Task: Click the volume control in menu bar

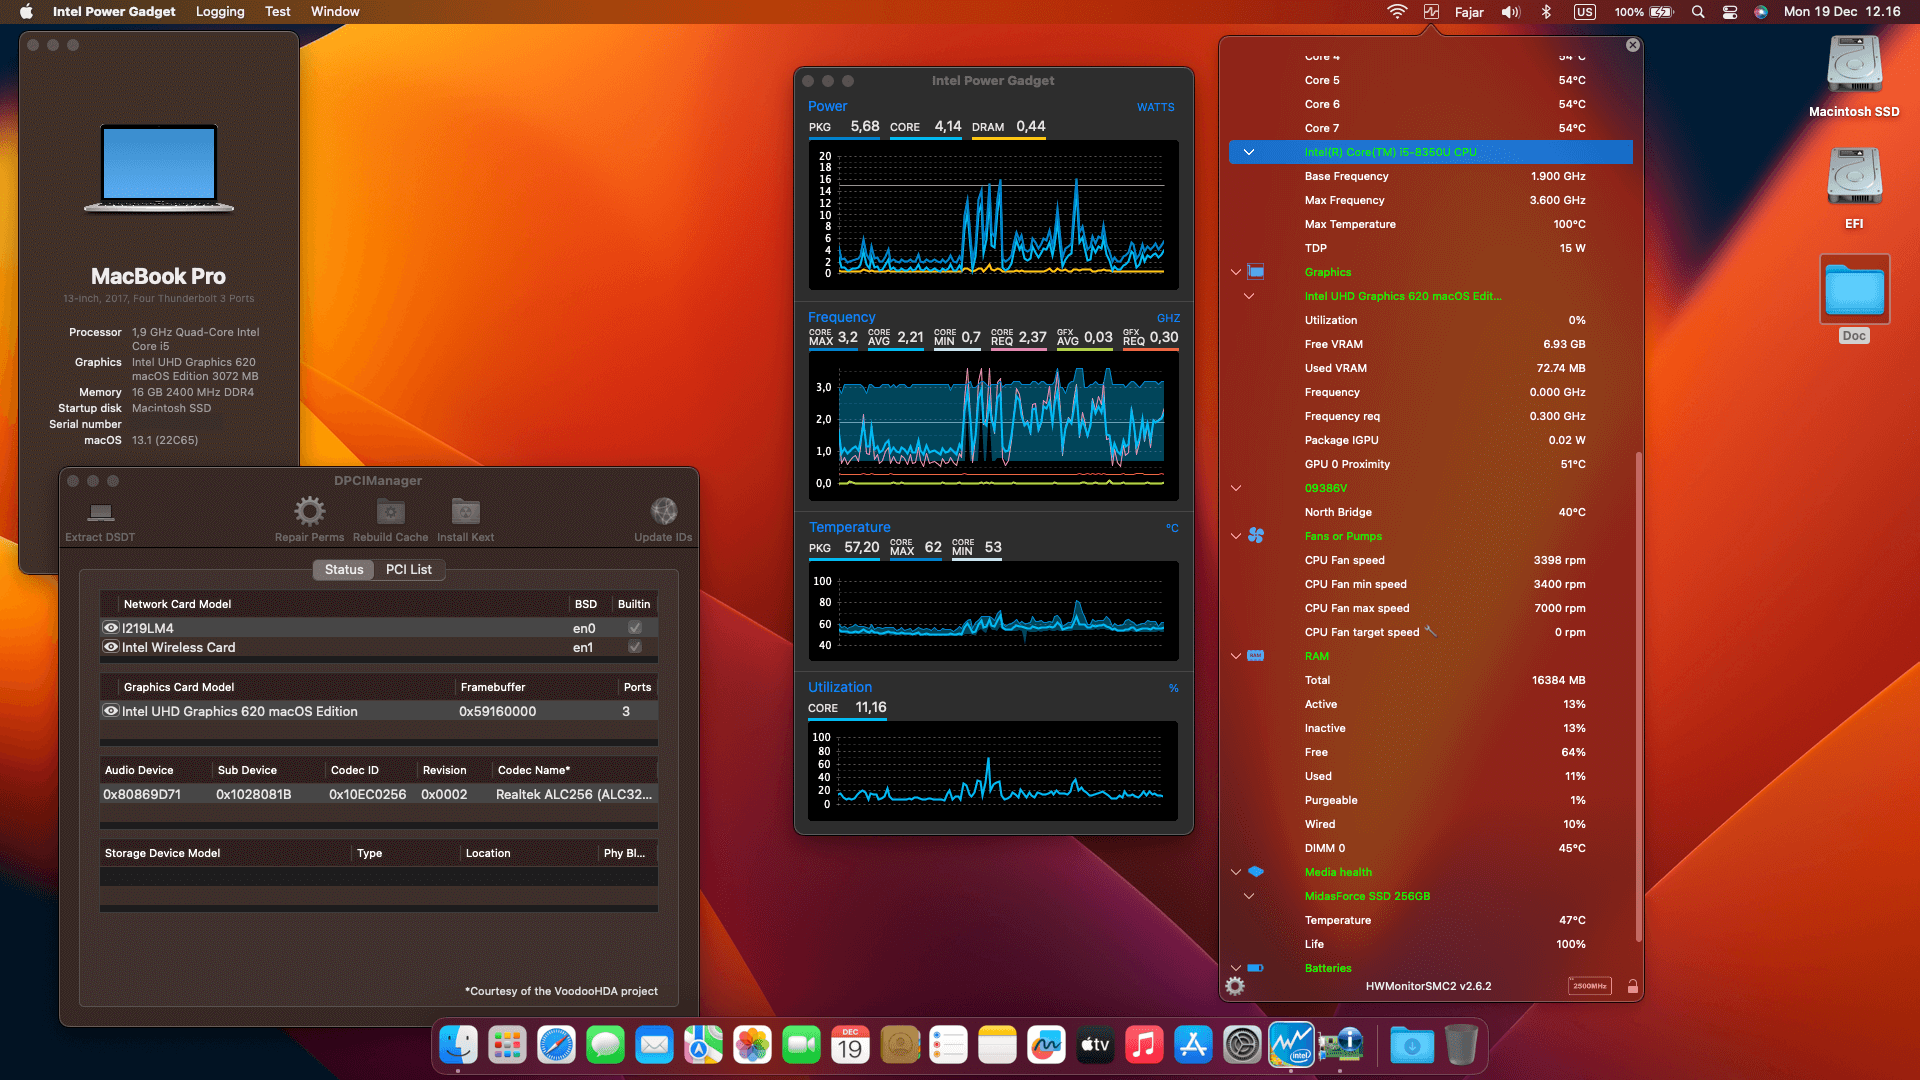Action: (x=1511, y=12)
